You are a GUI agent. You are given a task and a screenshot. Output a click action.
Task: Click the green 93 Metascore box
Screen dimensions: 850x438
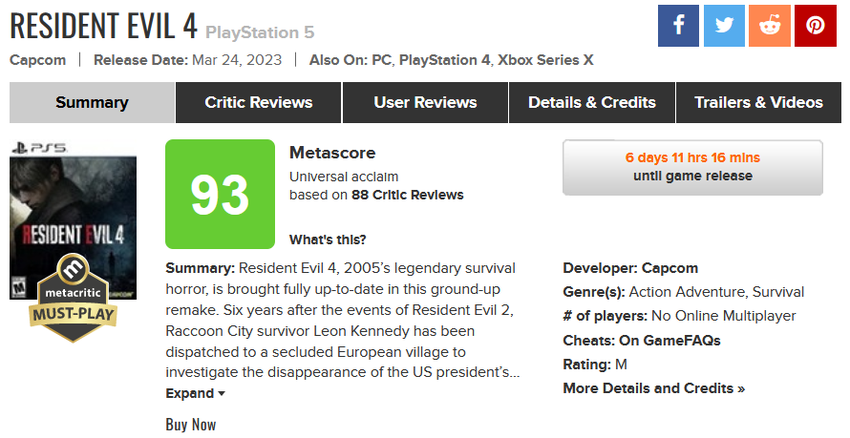pyautogui.click(x=220, y=194)
